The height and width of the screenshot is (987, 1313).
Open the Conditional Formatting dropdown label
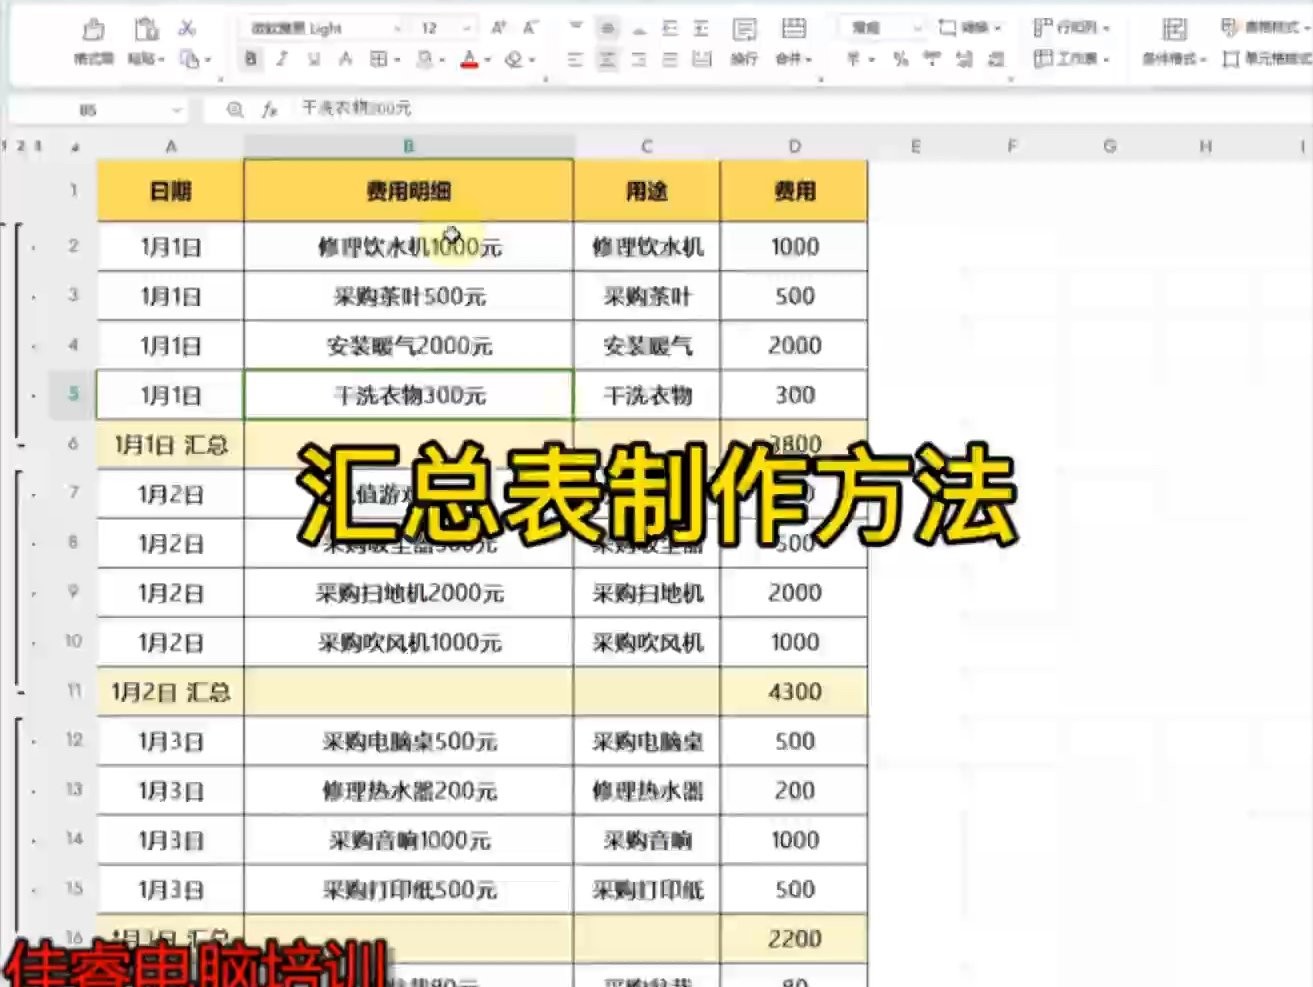pyautogui.click(x=1174, y=60)
